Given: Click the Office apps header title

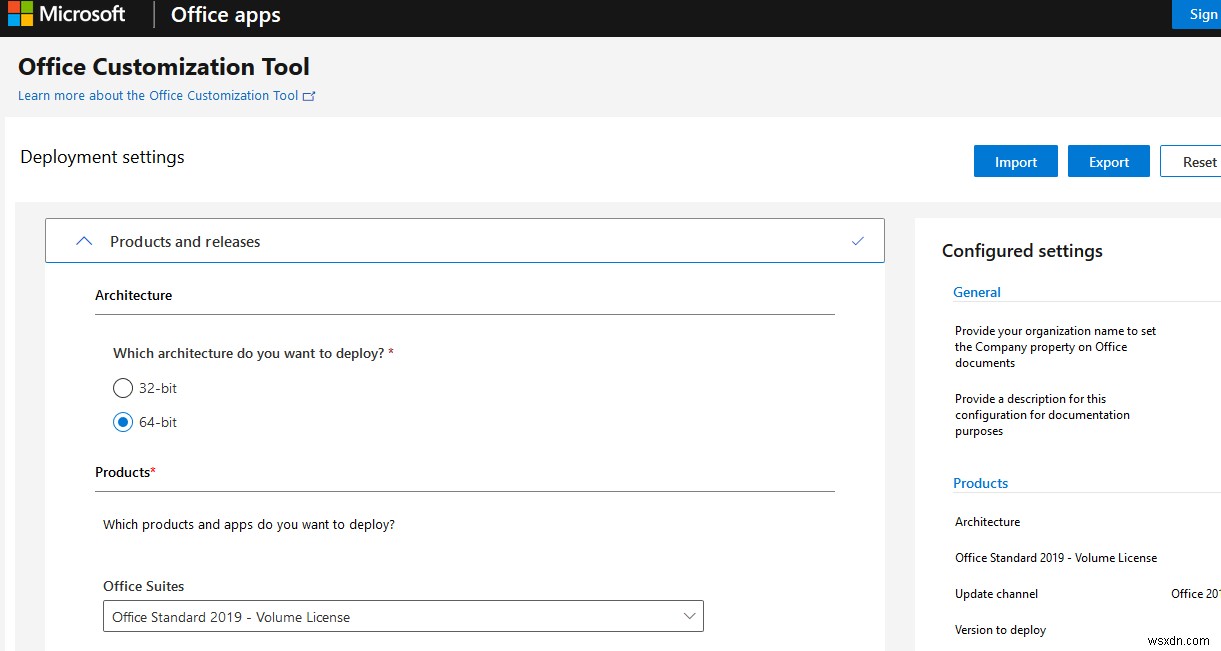Looking at the screenshot, I should 226,15.
